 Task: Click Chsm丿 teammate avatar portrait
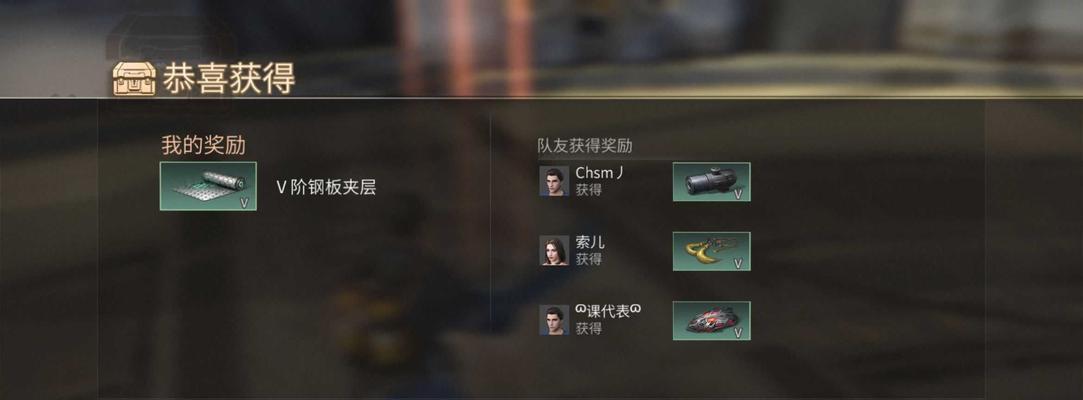(x=554, y=181)
